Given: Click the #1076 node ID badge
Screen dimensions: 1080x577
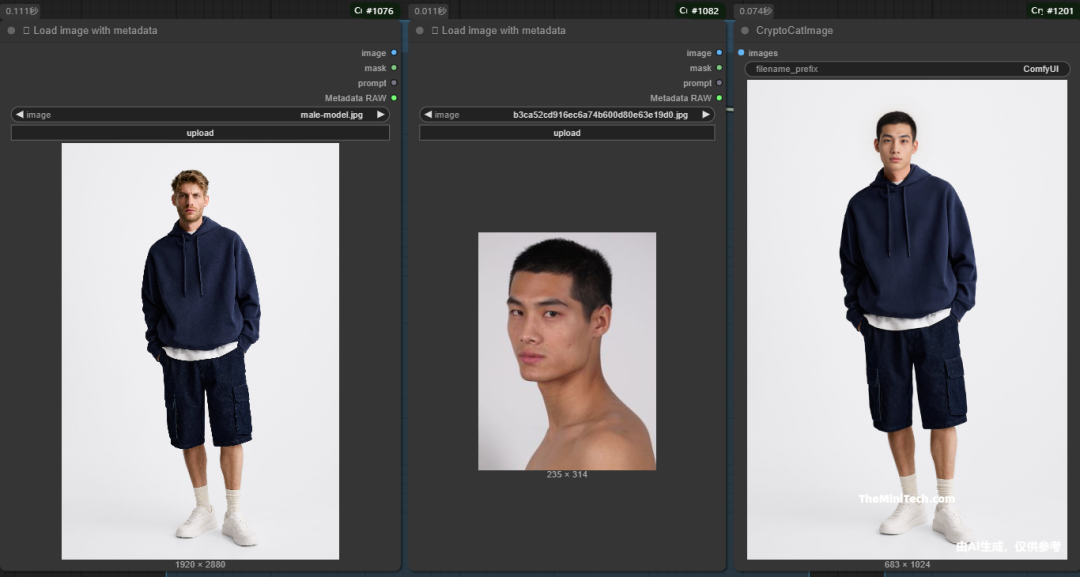Looking at the screenshot, I should point(375,11).
